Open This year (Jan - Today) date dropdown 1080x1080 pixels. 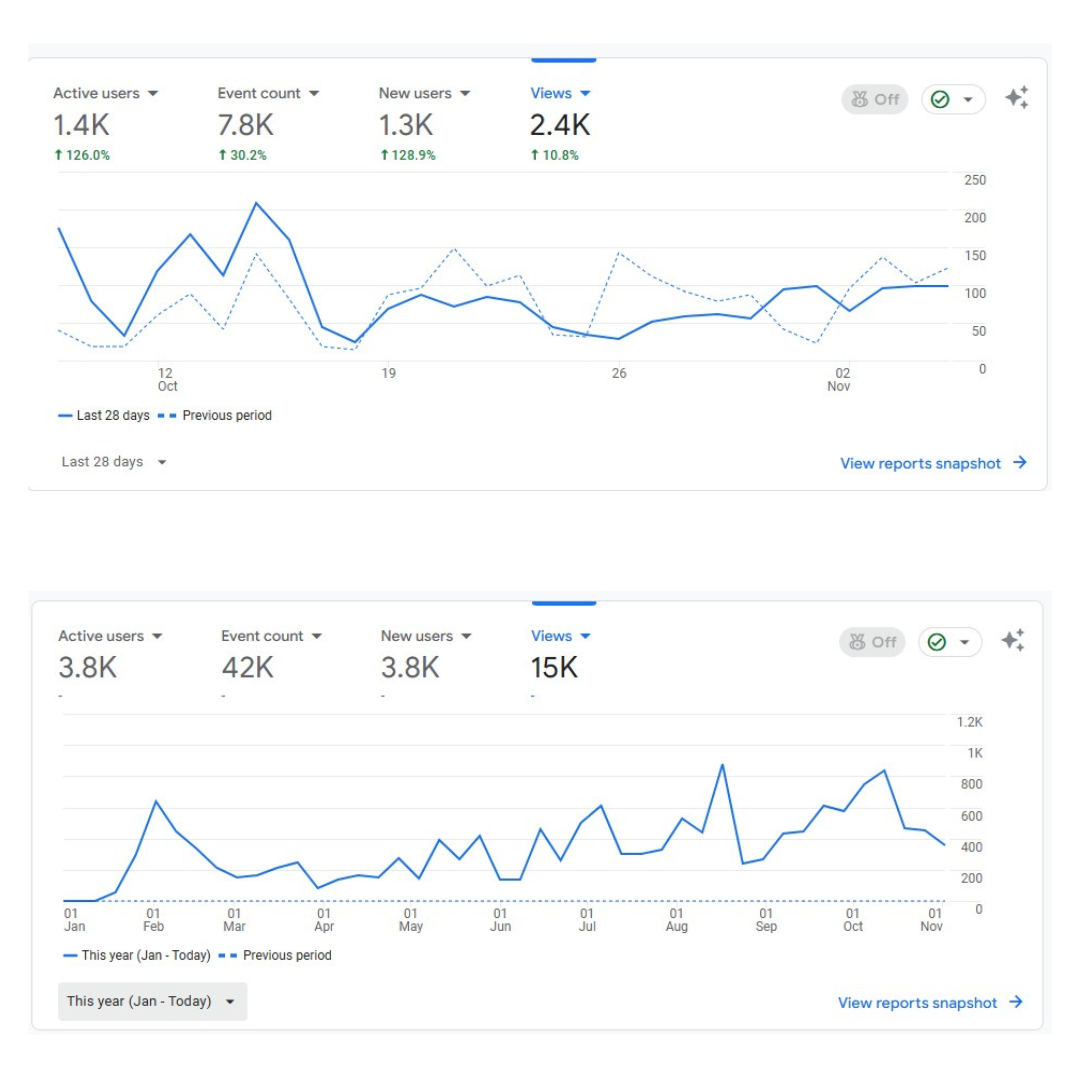coord(152,1001)
